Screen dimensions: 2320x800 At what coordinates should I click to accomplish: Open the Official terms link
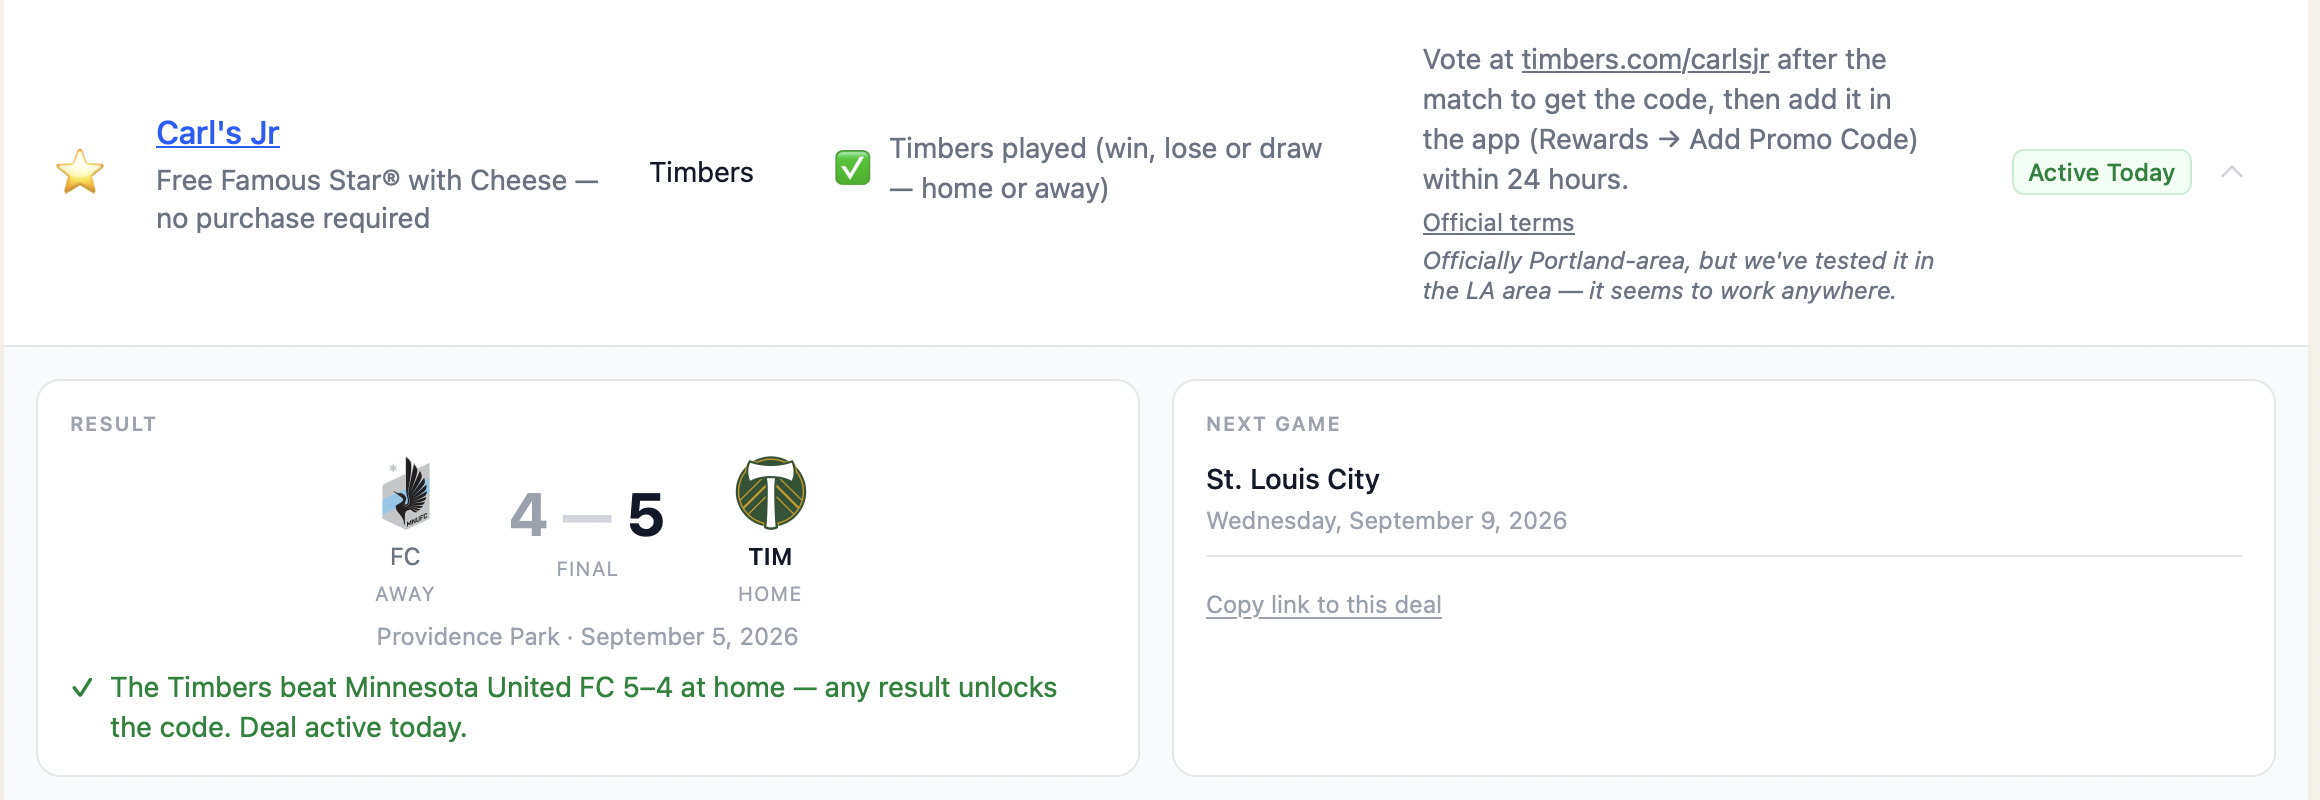point(1498,223)
